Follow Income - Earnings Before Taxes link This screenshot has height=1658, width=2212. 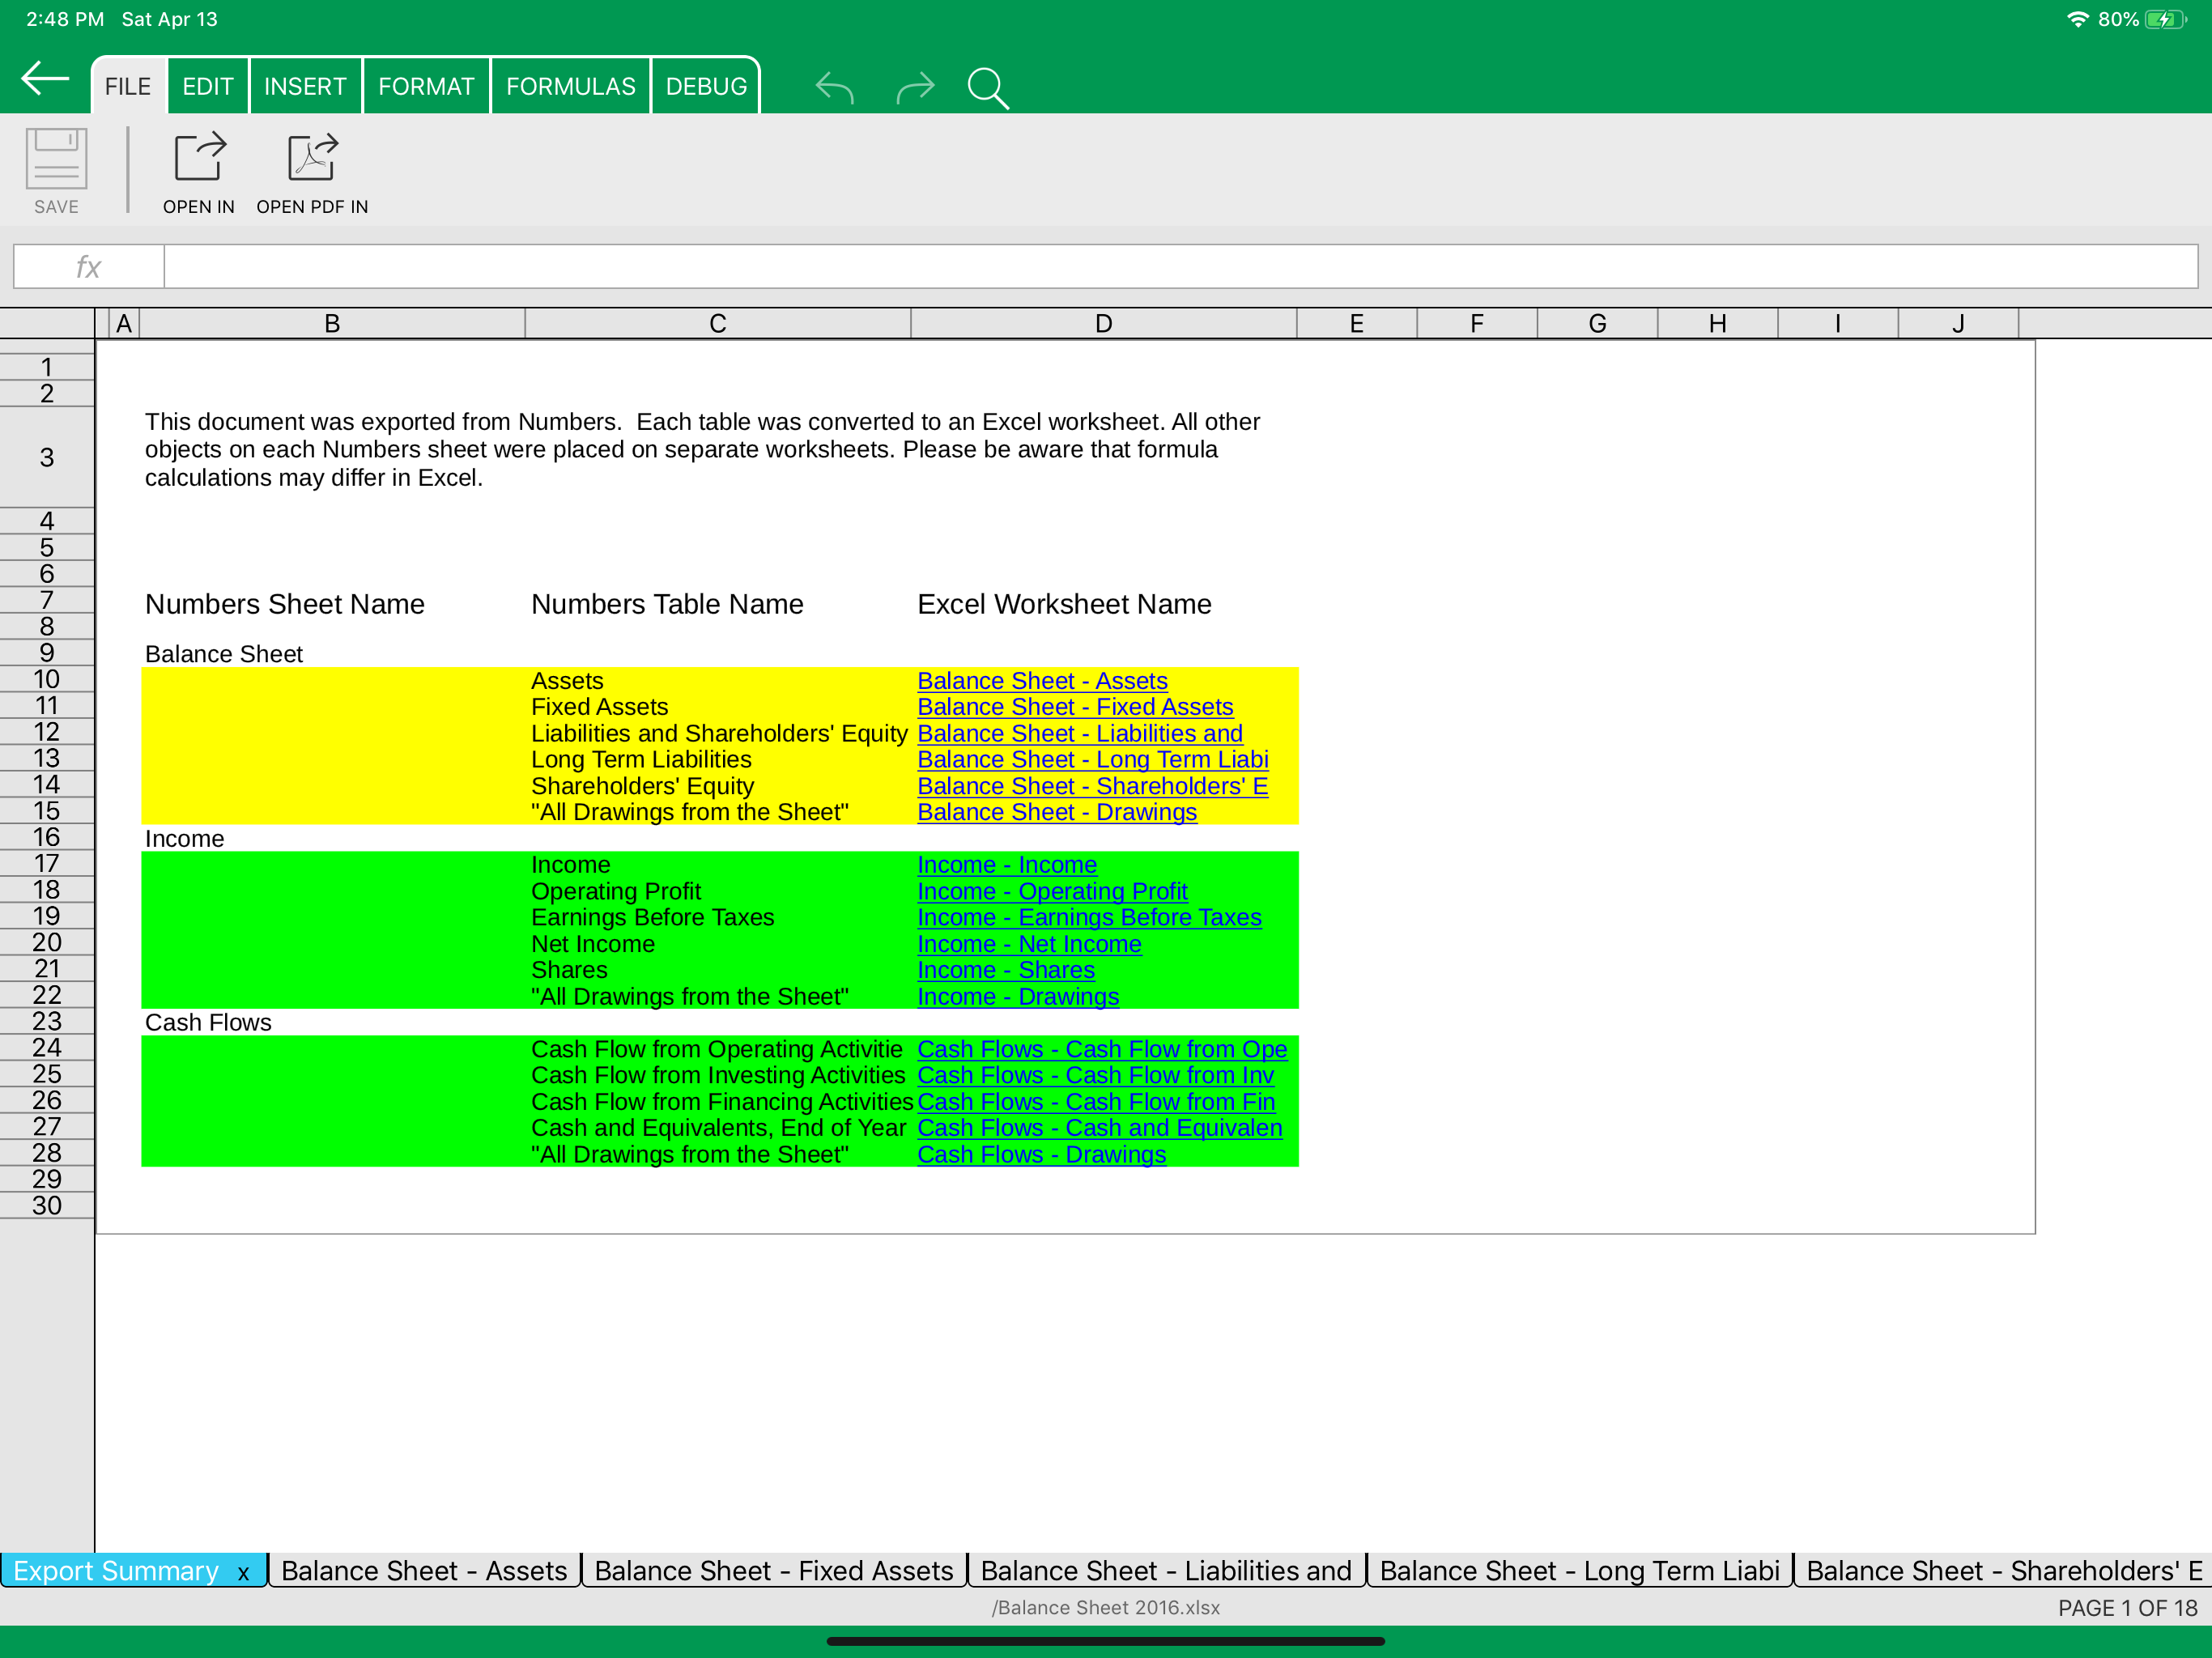1089,918
